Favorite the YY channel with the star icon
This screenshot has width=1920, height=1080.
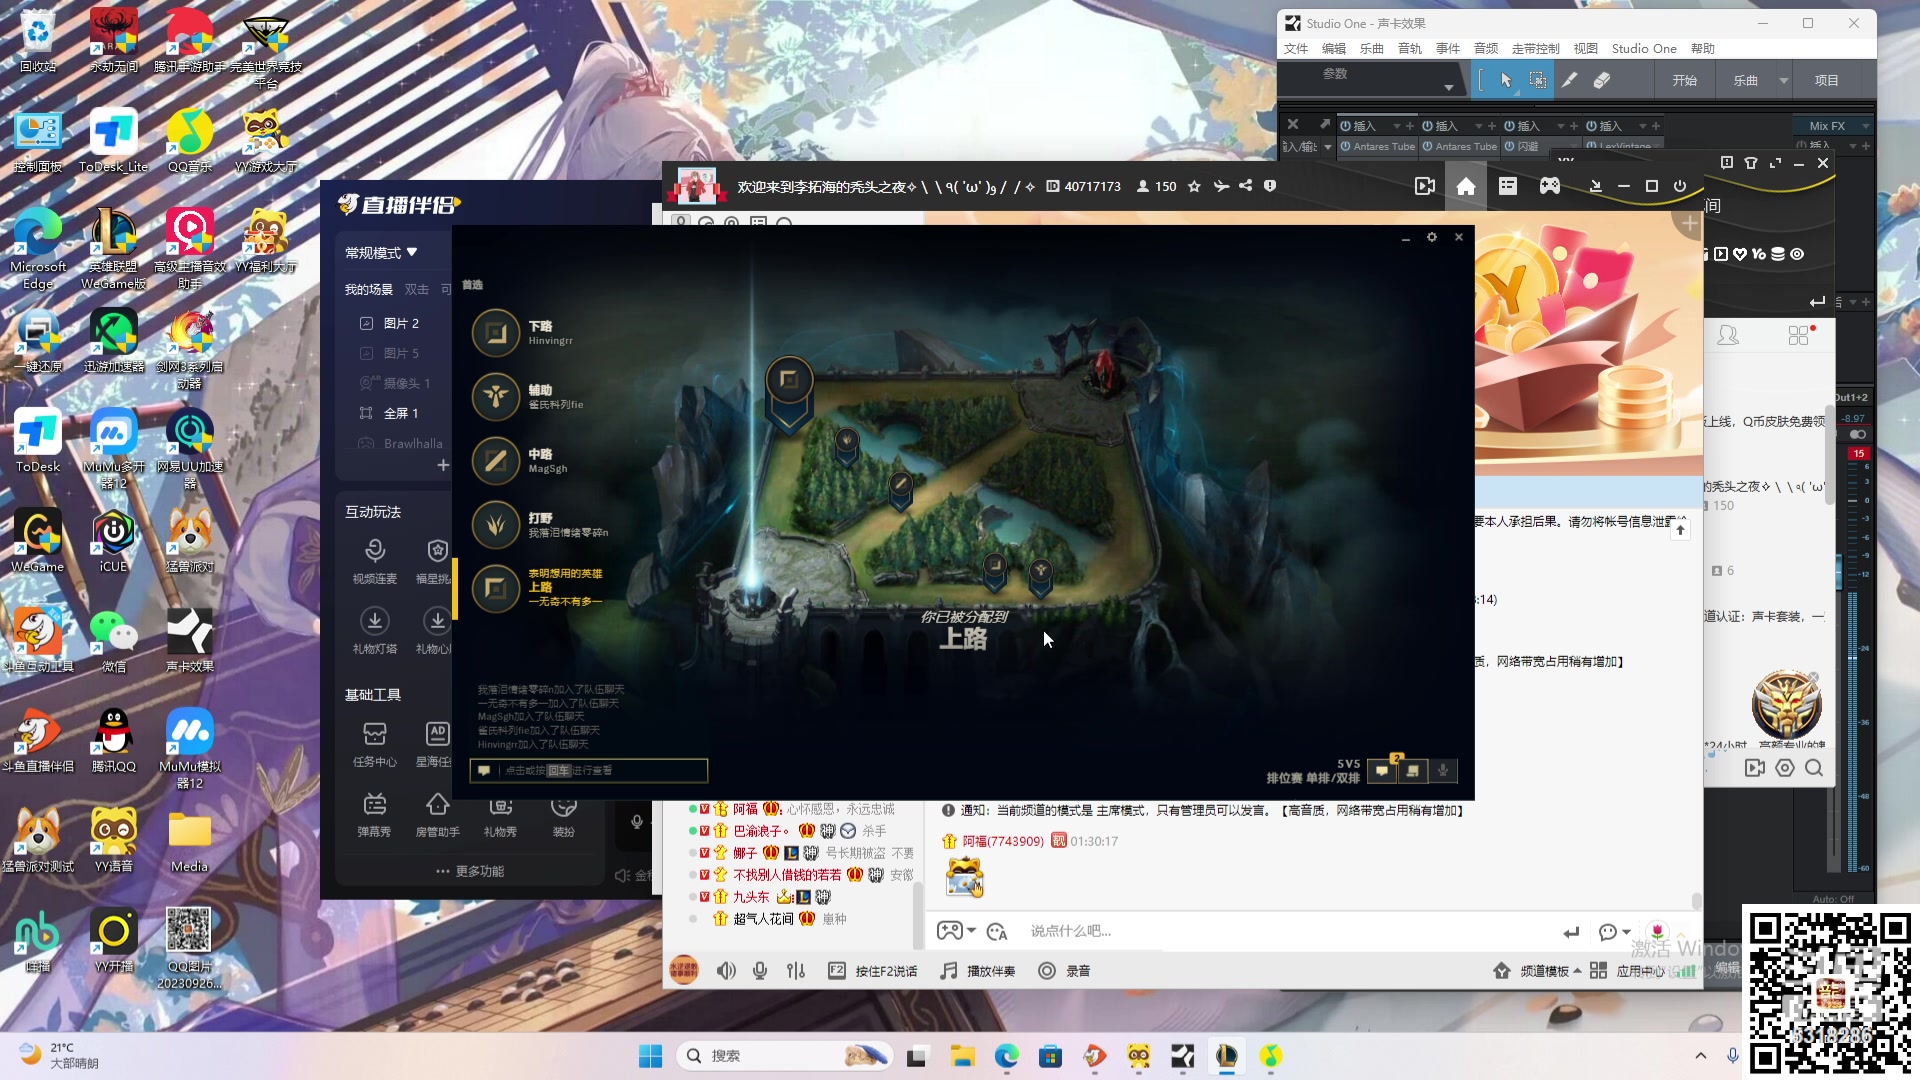(1194, 186)
